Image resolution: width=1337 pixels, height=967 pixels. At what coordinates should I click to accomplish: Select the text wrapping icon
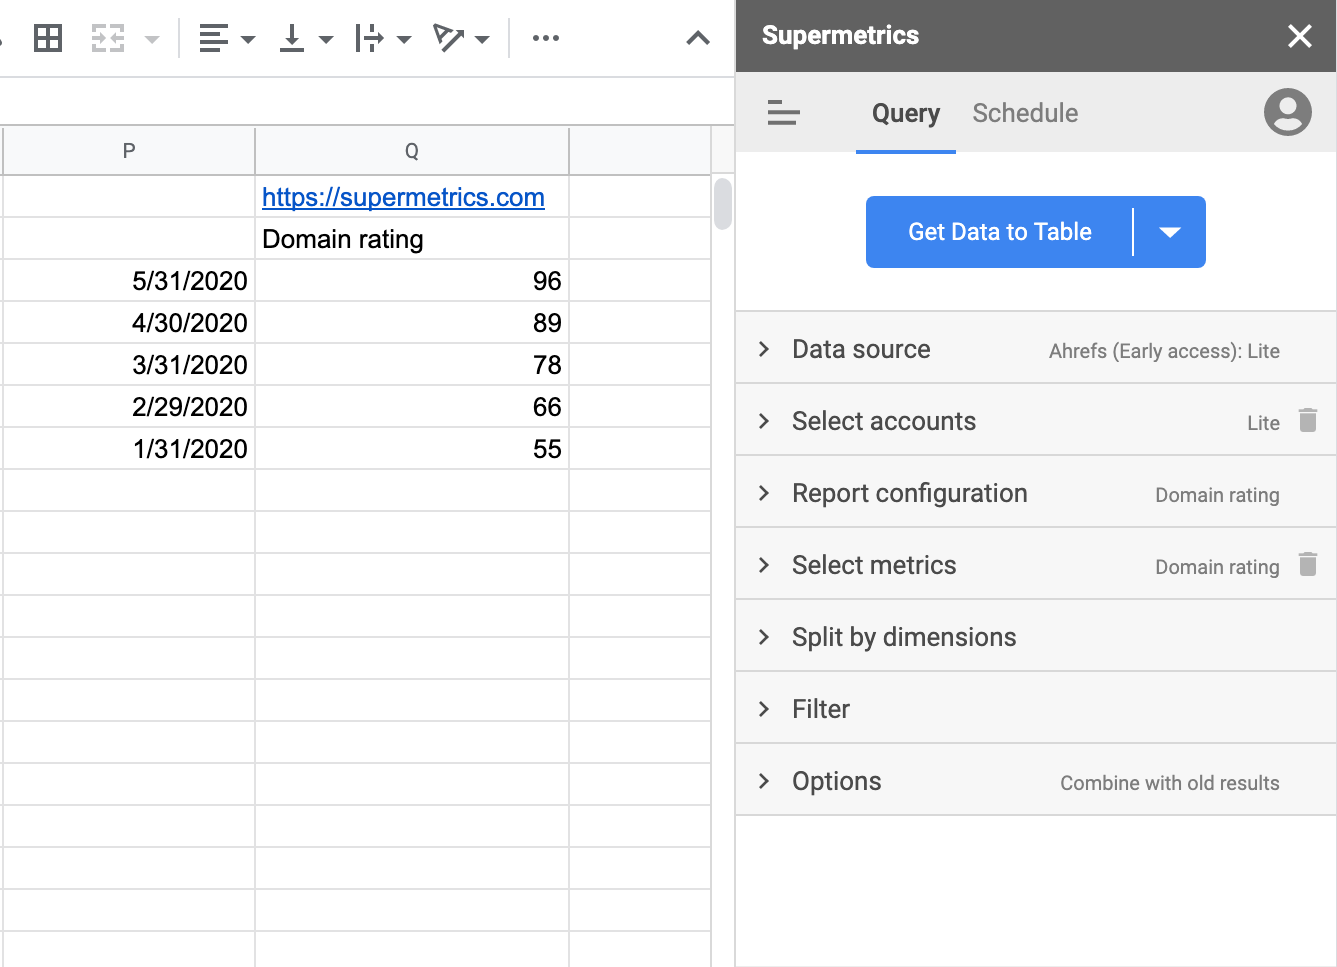click(x=370, y=39)
